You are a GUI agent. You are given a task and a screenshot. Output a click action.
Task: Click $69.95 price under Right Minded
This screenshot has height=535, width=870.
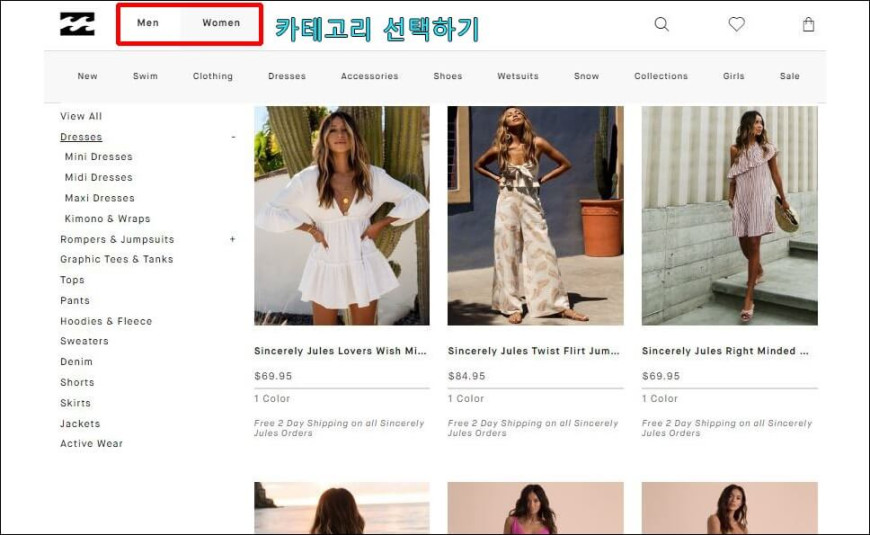click(x=661, y=376)
